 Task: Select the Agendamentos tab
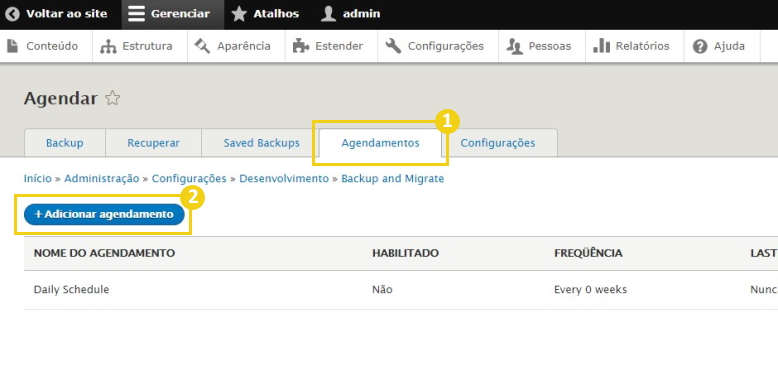(380, 143)
